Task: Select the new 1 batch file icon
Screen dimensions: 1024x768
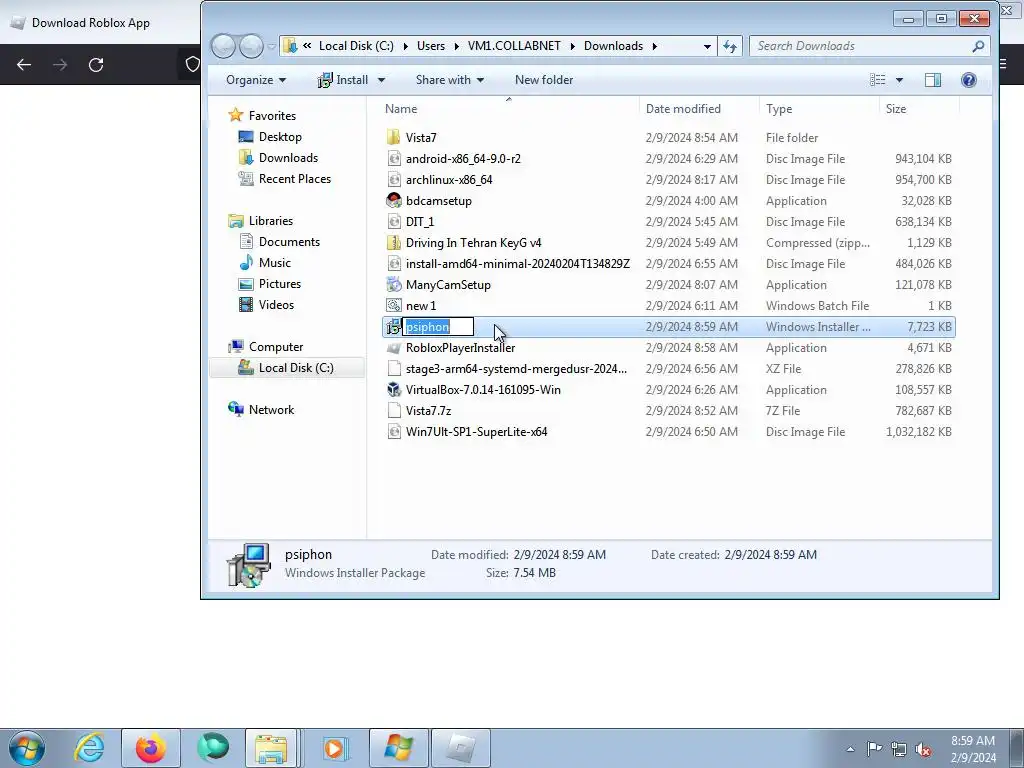Action: [x=393, y=306]
